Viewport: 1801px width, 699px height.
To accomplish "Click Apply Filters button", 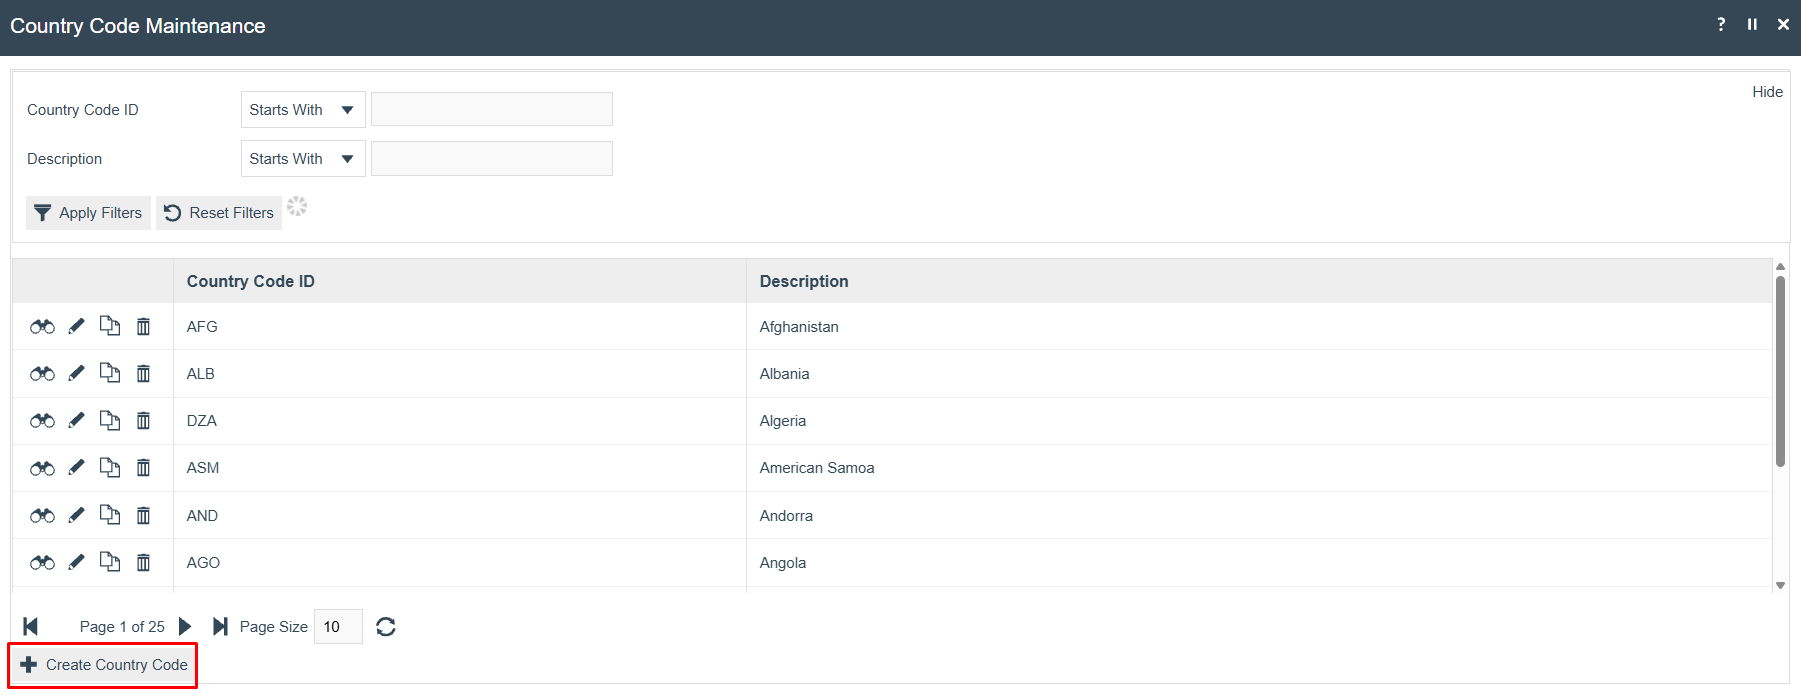I will pyautogui.click(x=88, y=213).
